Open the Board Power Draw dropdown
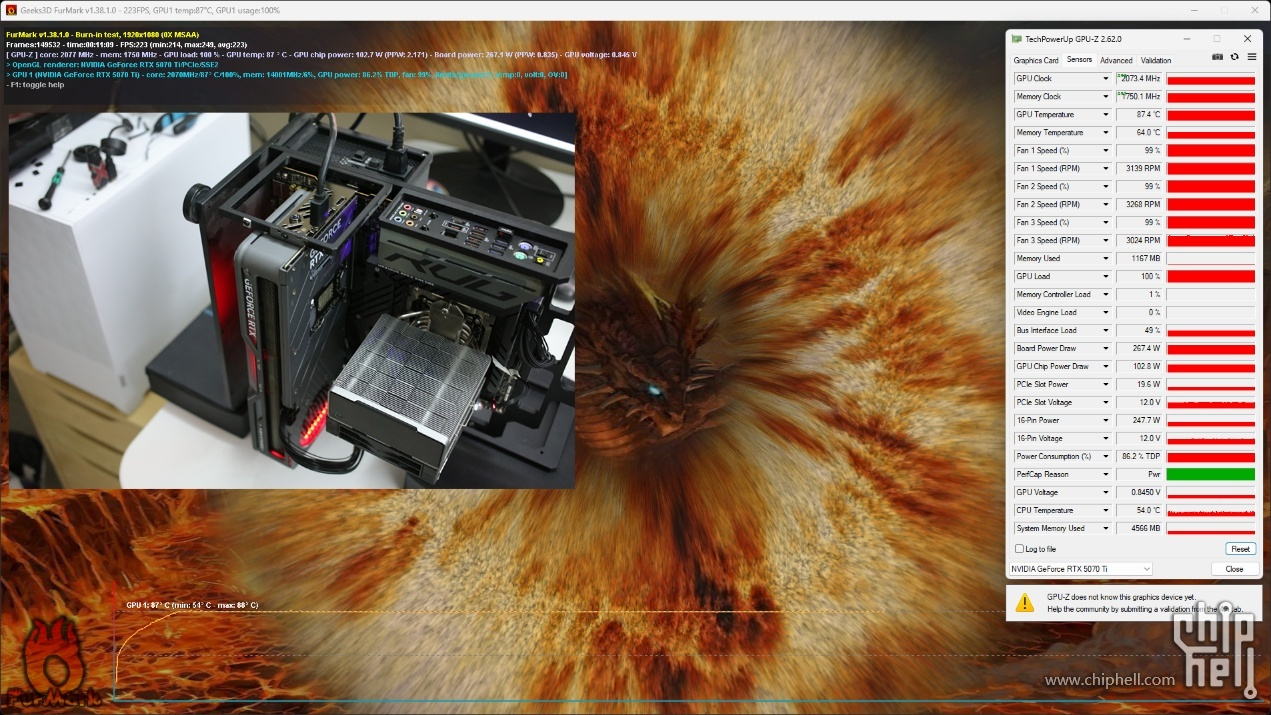 pos(1105,349)
